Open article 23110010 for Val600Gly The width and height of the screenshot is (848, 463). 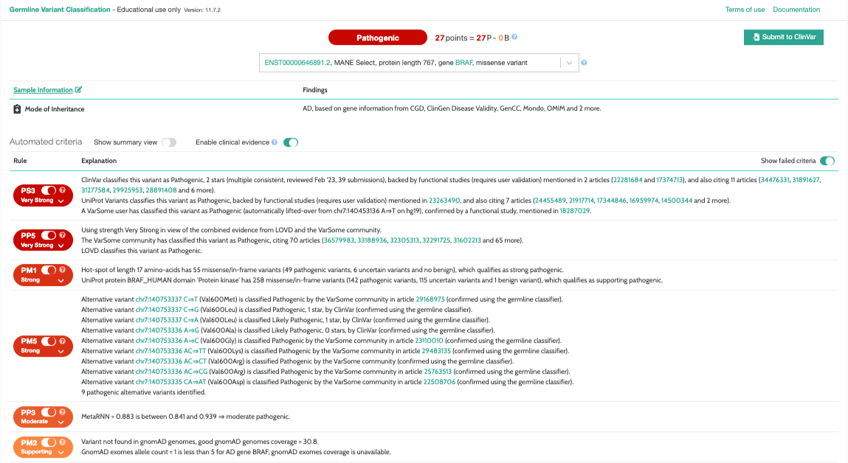[x=429, y=341]
